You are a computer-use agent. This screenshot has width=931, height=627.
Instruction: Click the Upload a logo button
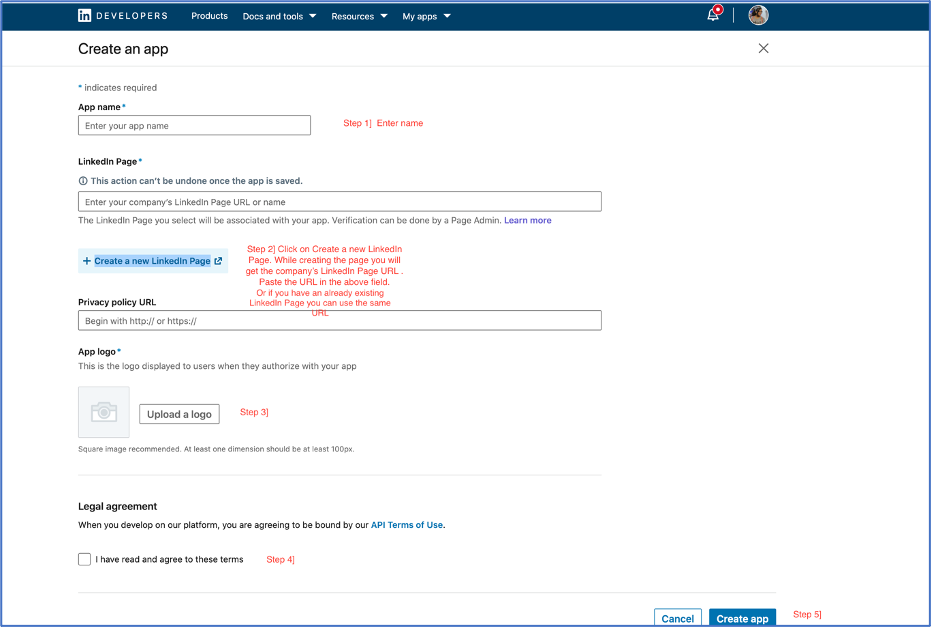pyautogui.click(x=179, y=414)
